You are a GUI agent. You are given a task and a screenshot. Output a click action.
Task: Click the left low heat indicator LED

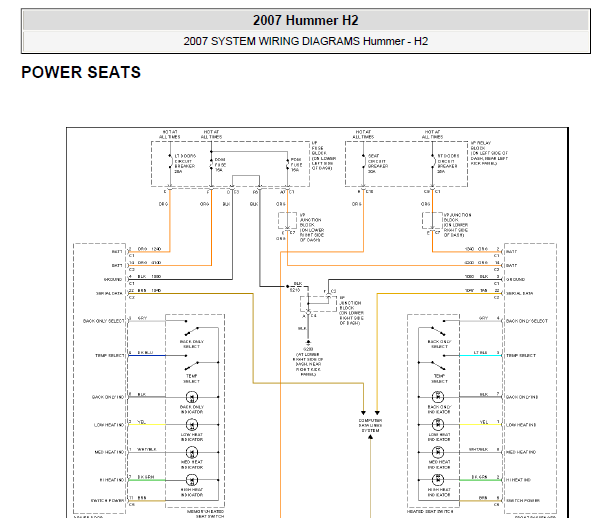192,425
